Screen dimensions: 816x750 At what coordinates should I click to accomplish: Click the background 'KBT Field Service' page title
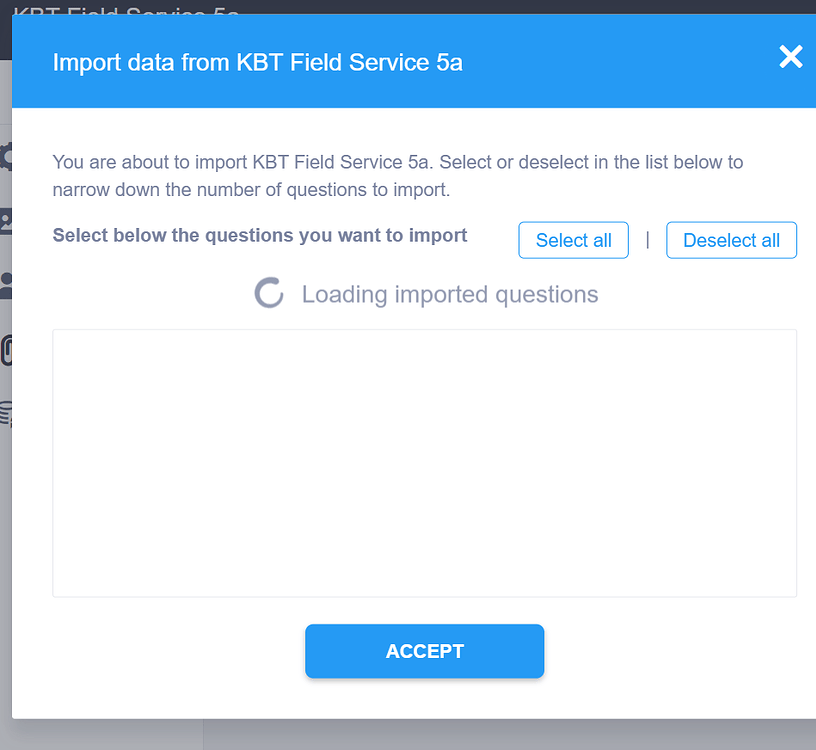click(x=125, y=8)
